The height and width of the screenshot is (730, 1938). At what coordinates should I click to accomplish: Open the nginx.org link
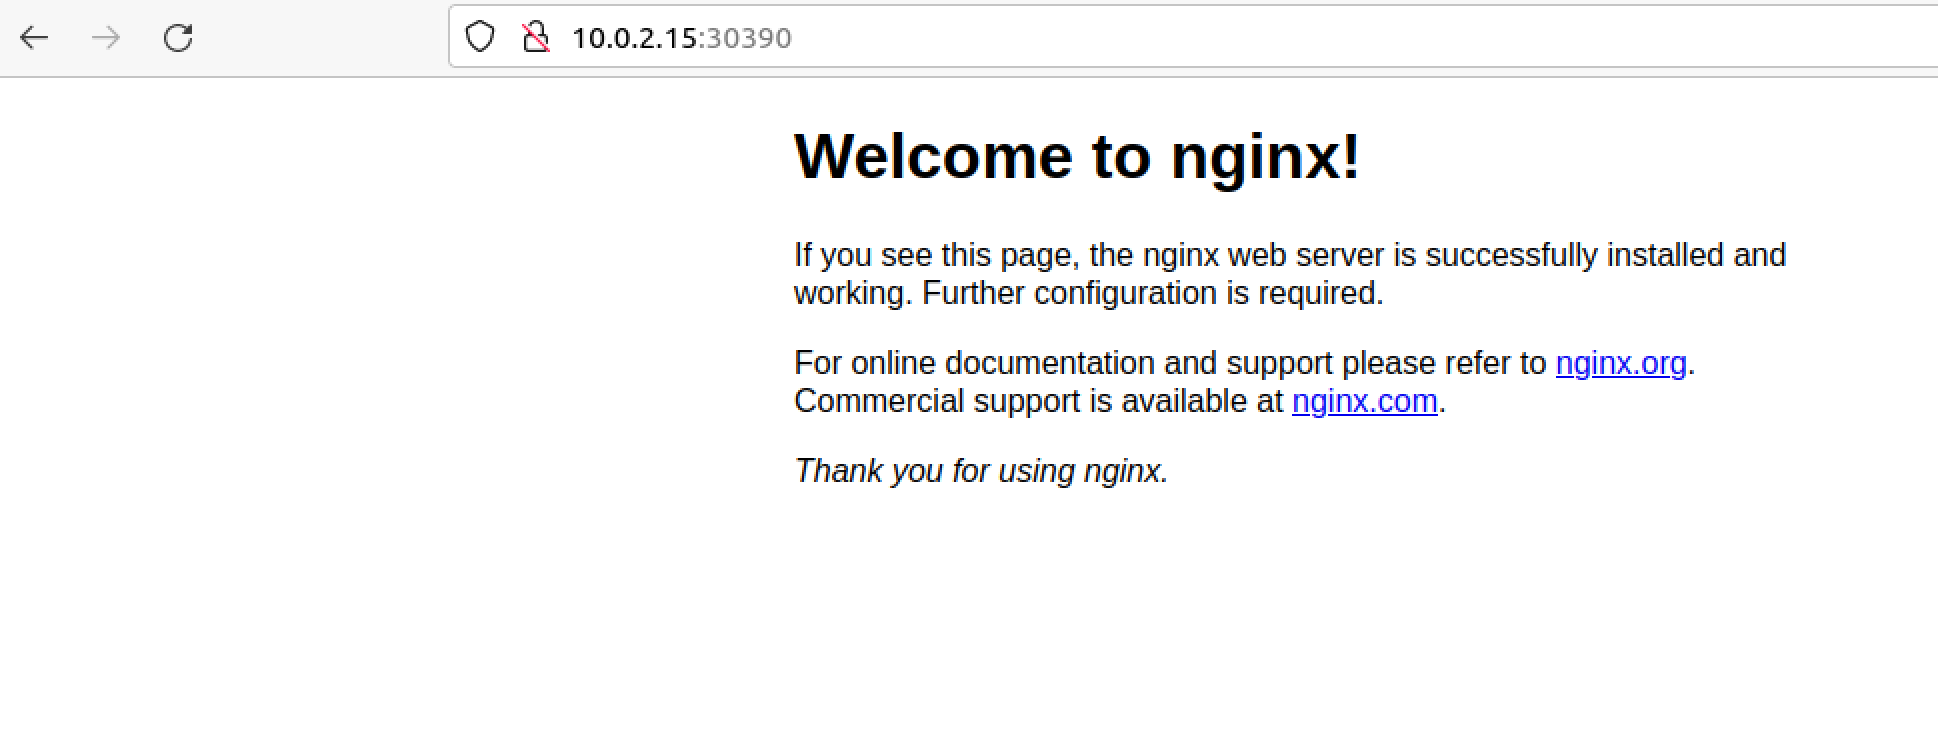click(1621, 362)
